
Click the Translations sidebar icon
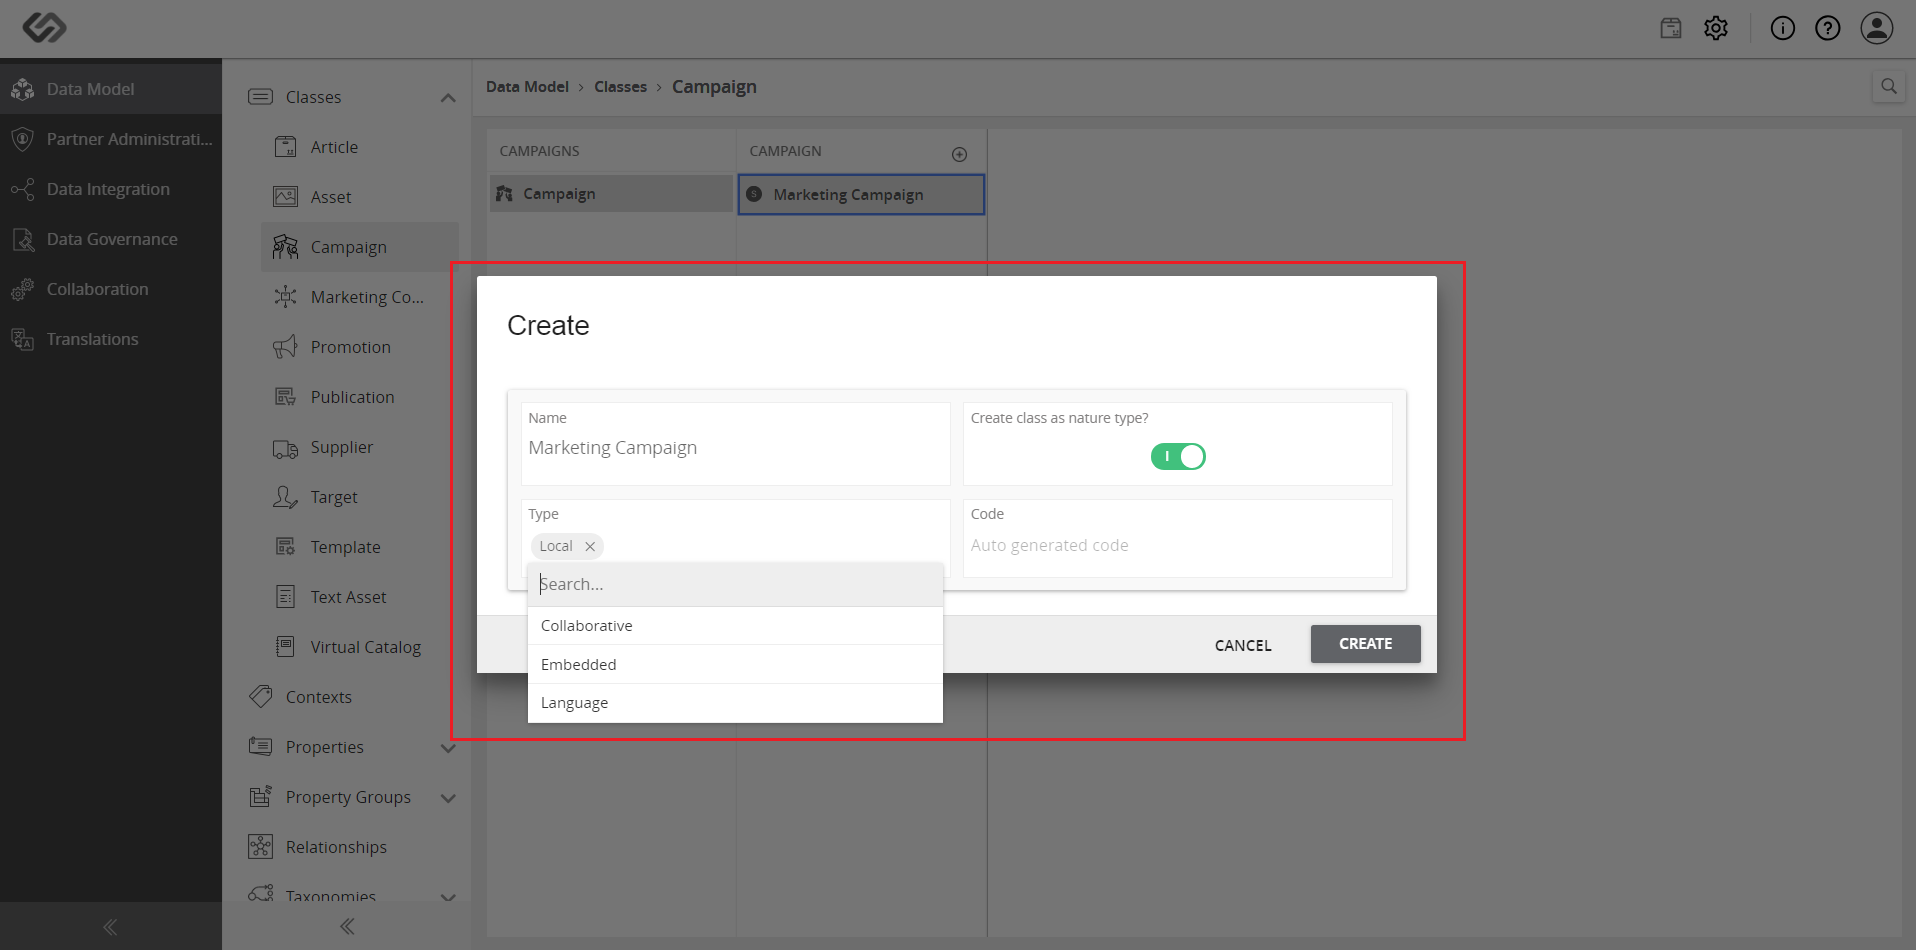23,339
